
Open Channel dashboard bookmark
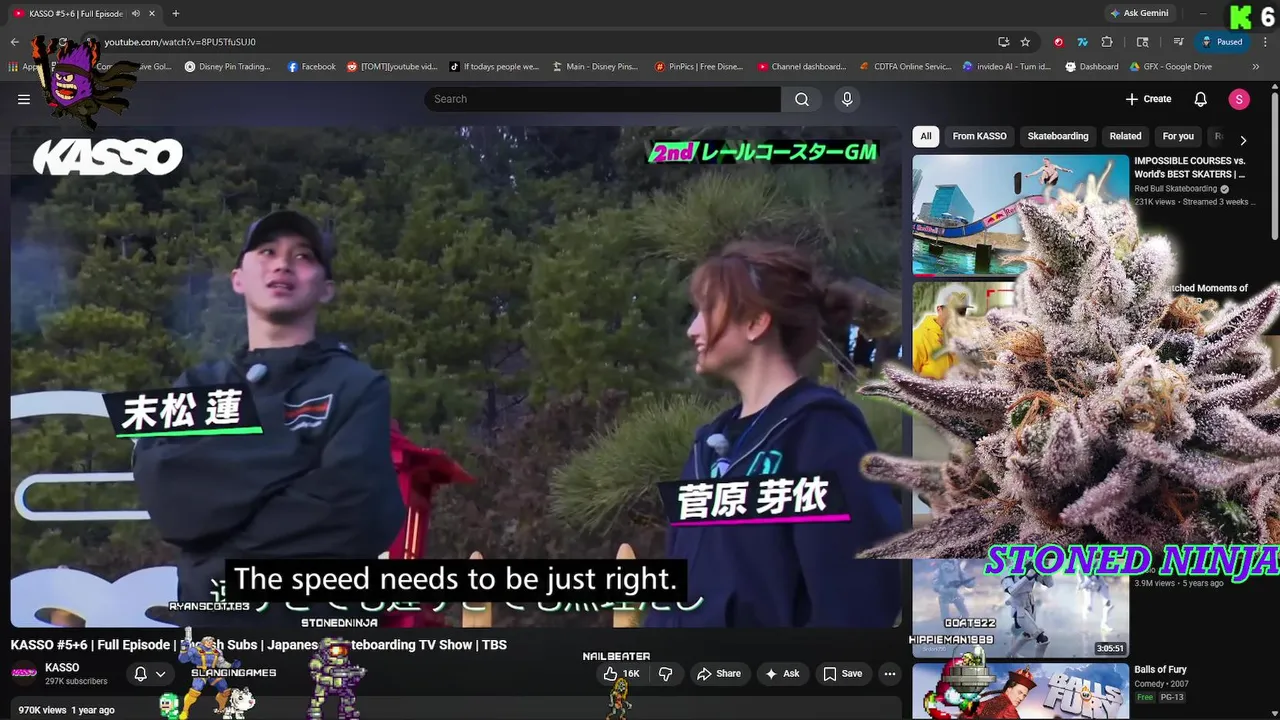[x=802, y=67]
